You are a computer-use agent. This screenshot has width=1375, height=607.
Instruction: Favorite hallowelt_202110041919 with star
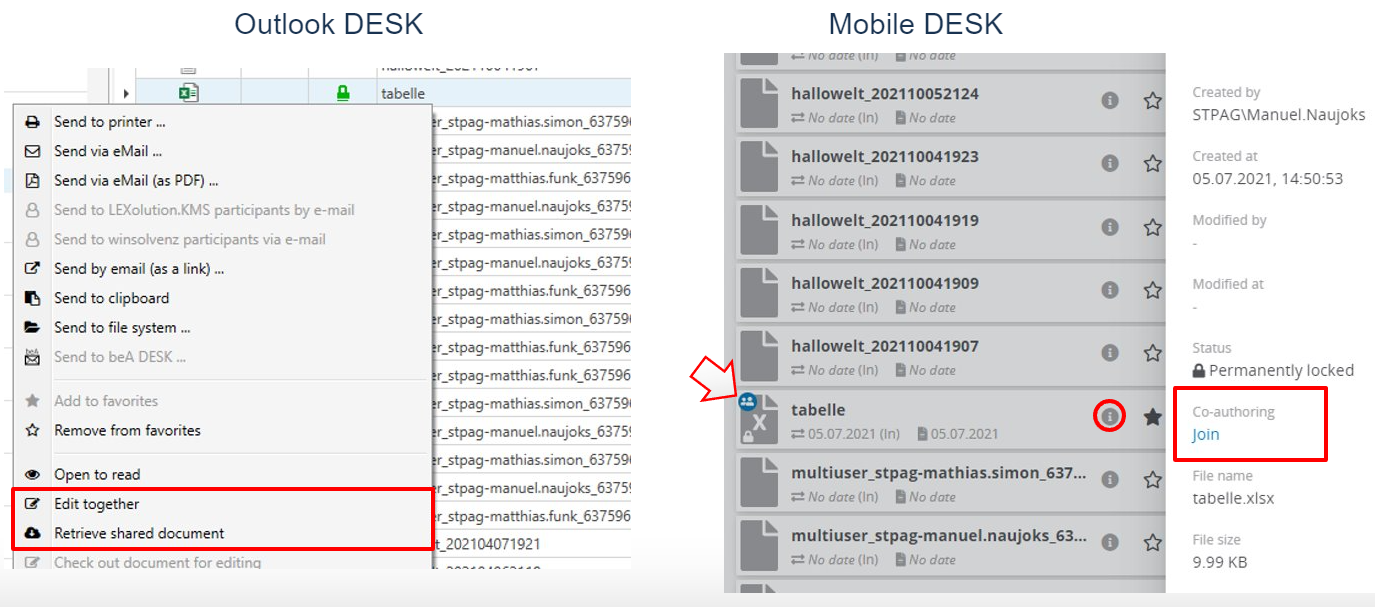[1152, 227]
